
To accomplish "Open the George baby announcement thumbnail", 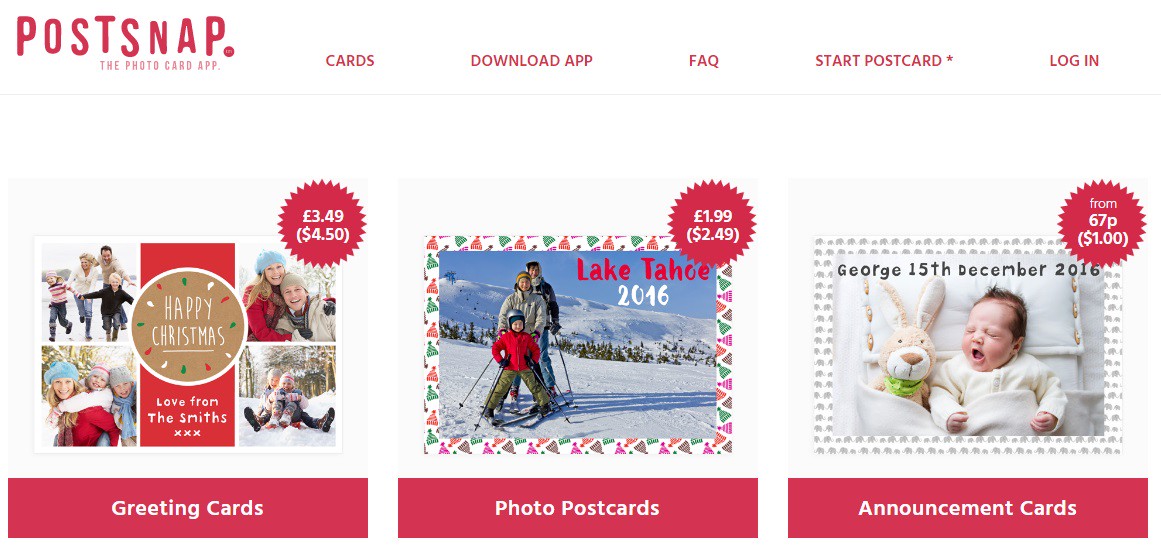I will [x=968, y=345].
